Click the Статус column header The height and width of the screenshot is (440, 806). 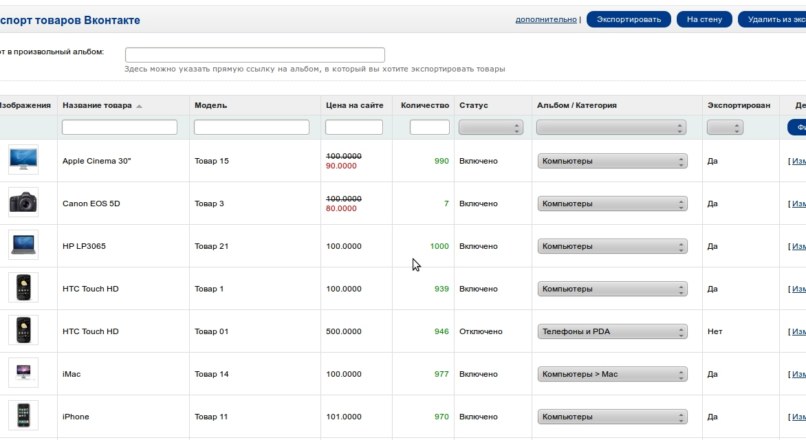pyautogui.click(x=473, y=105)
